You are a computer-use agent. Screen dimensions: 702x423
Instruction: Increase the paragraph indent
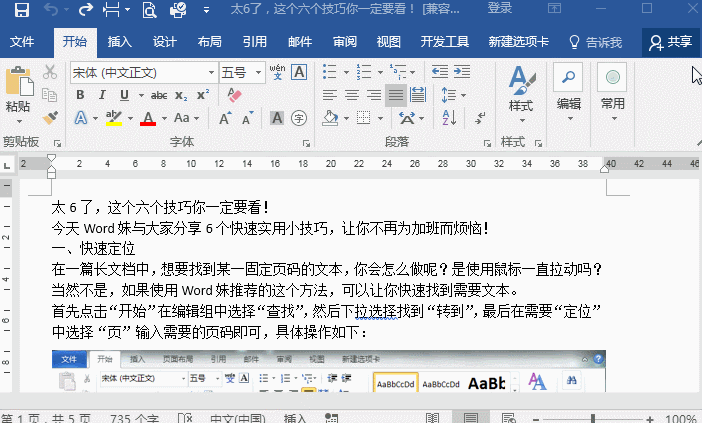tap(462, 72)
